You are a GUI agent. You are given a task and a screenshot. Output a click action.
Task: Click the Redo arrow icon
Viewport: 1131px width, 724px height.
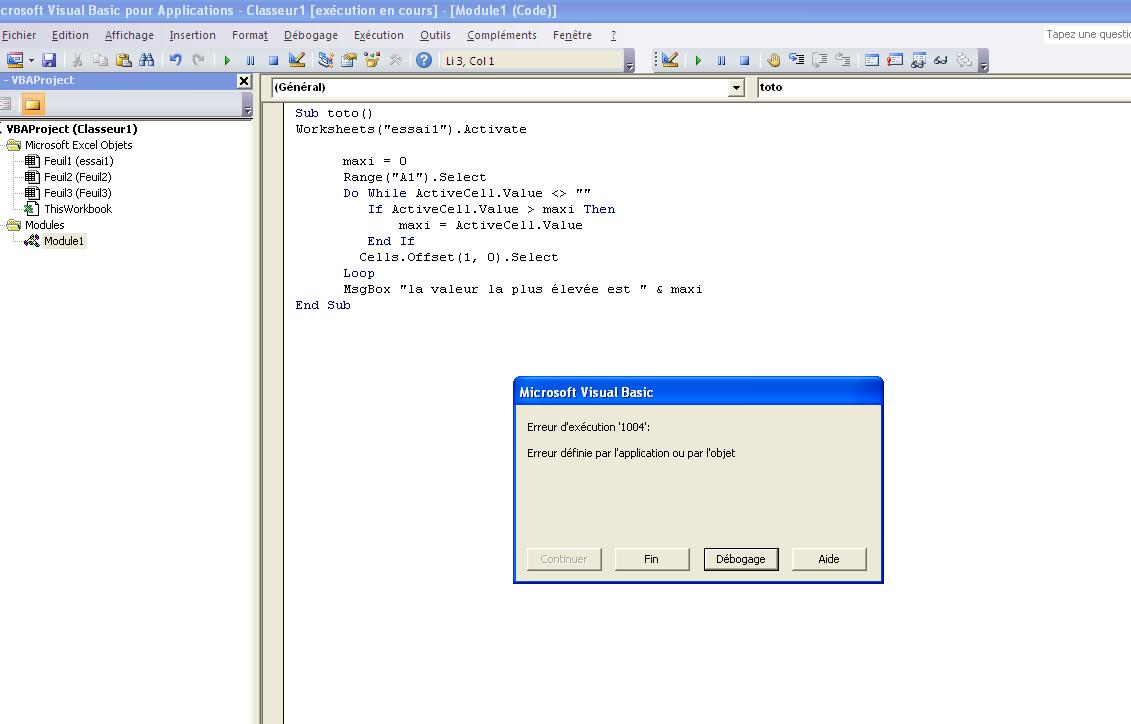[x=198, y=61]
